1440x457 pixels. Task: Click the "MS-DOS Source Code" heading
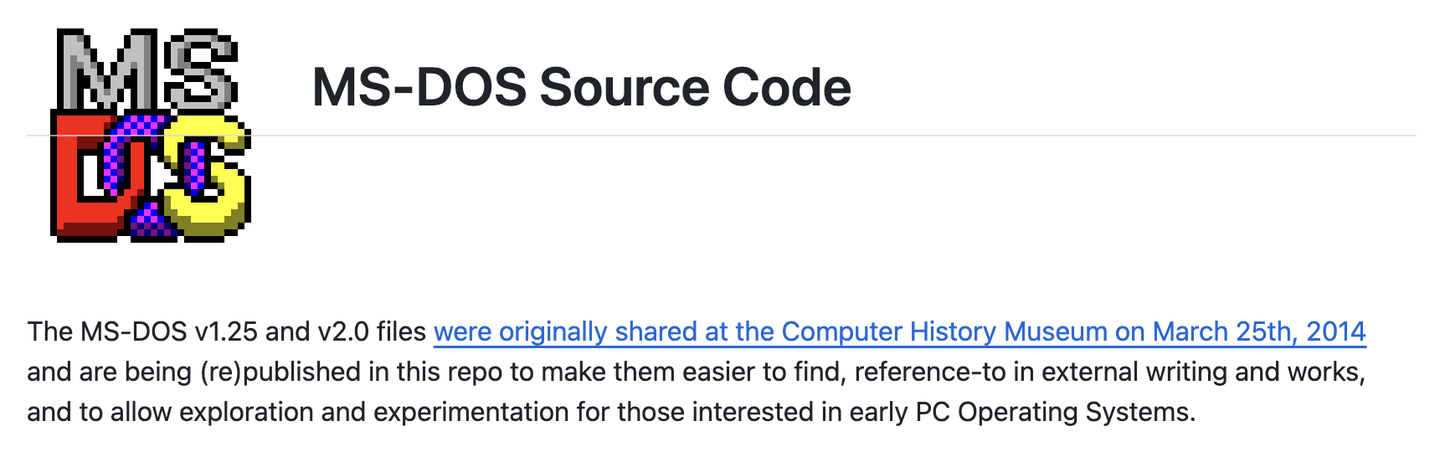click(x=581, y=87)
